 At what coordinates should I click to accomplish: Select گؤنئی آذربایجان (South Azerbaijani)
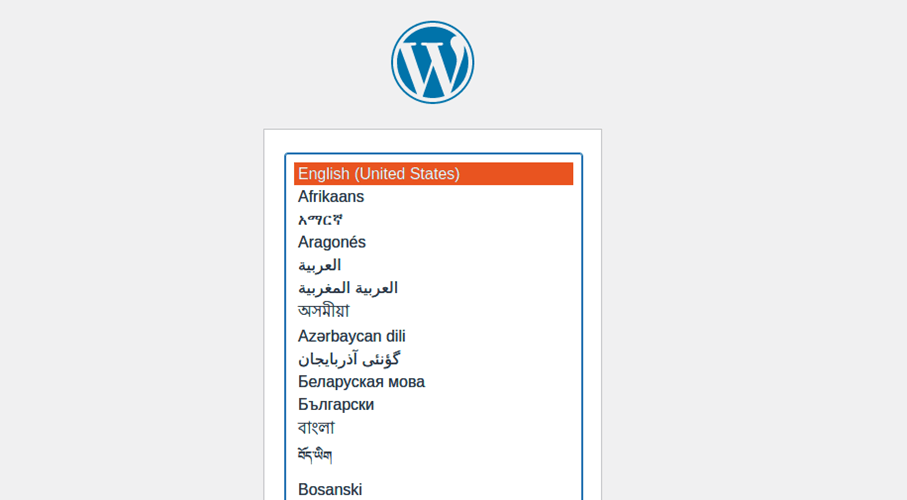pyautogui.click(x=433, y=359)
